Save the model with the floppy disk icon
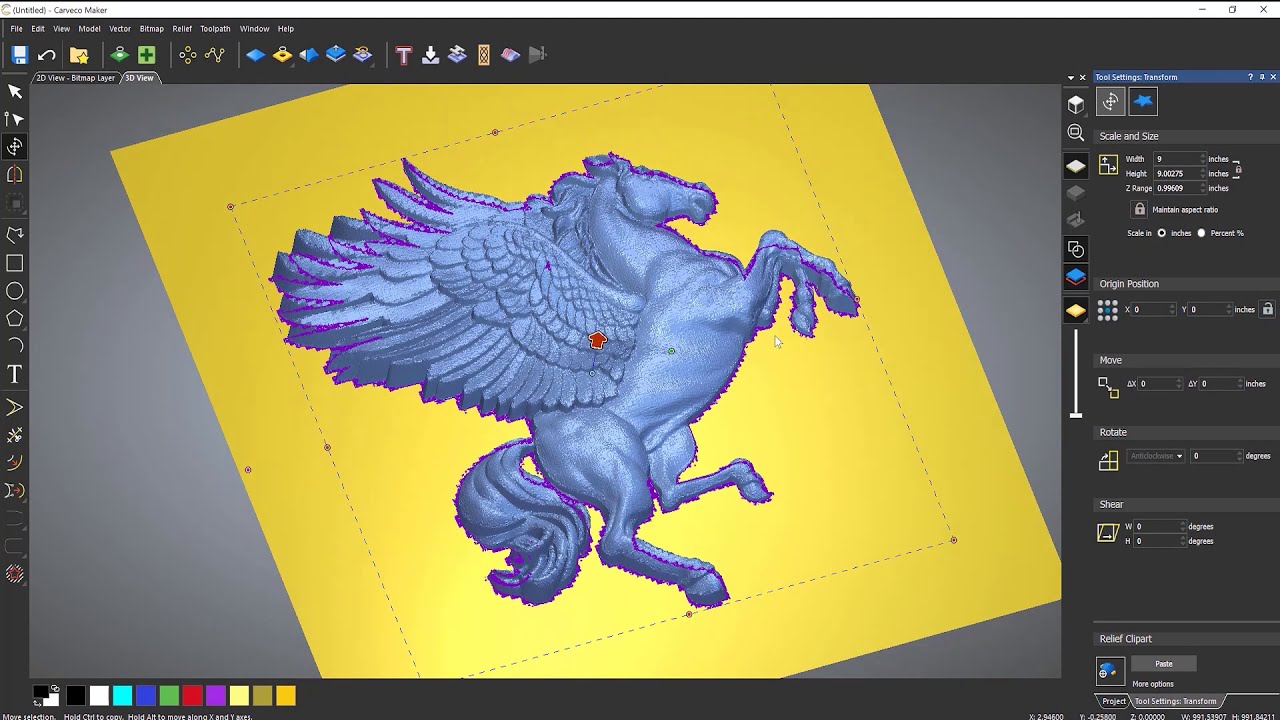Image resolution: width=1280 pixels, height=720 pixels. click(x=19, y=55)
